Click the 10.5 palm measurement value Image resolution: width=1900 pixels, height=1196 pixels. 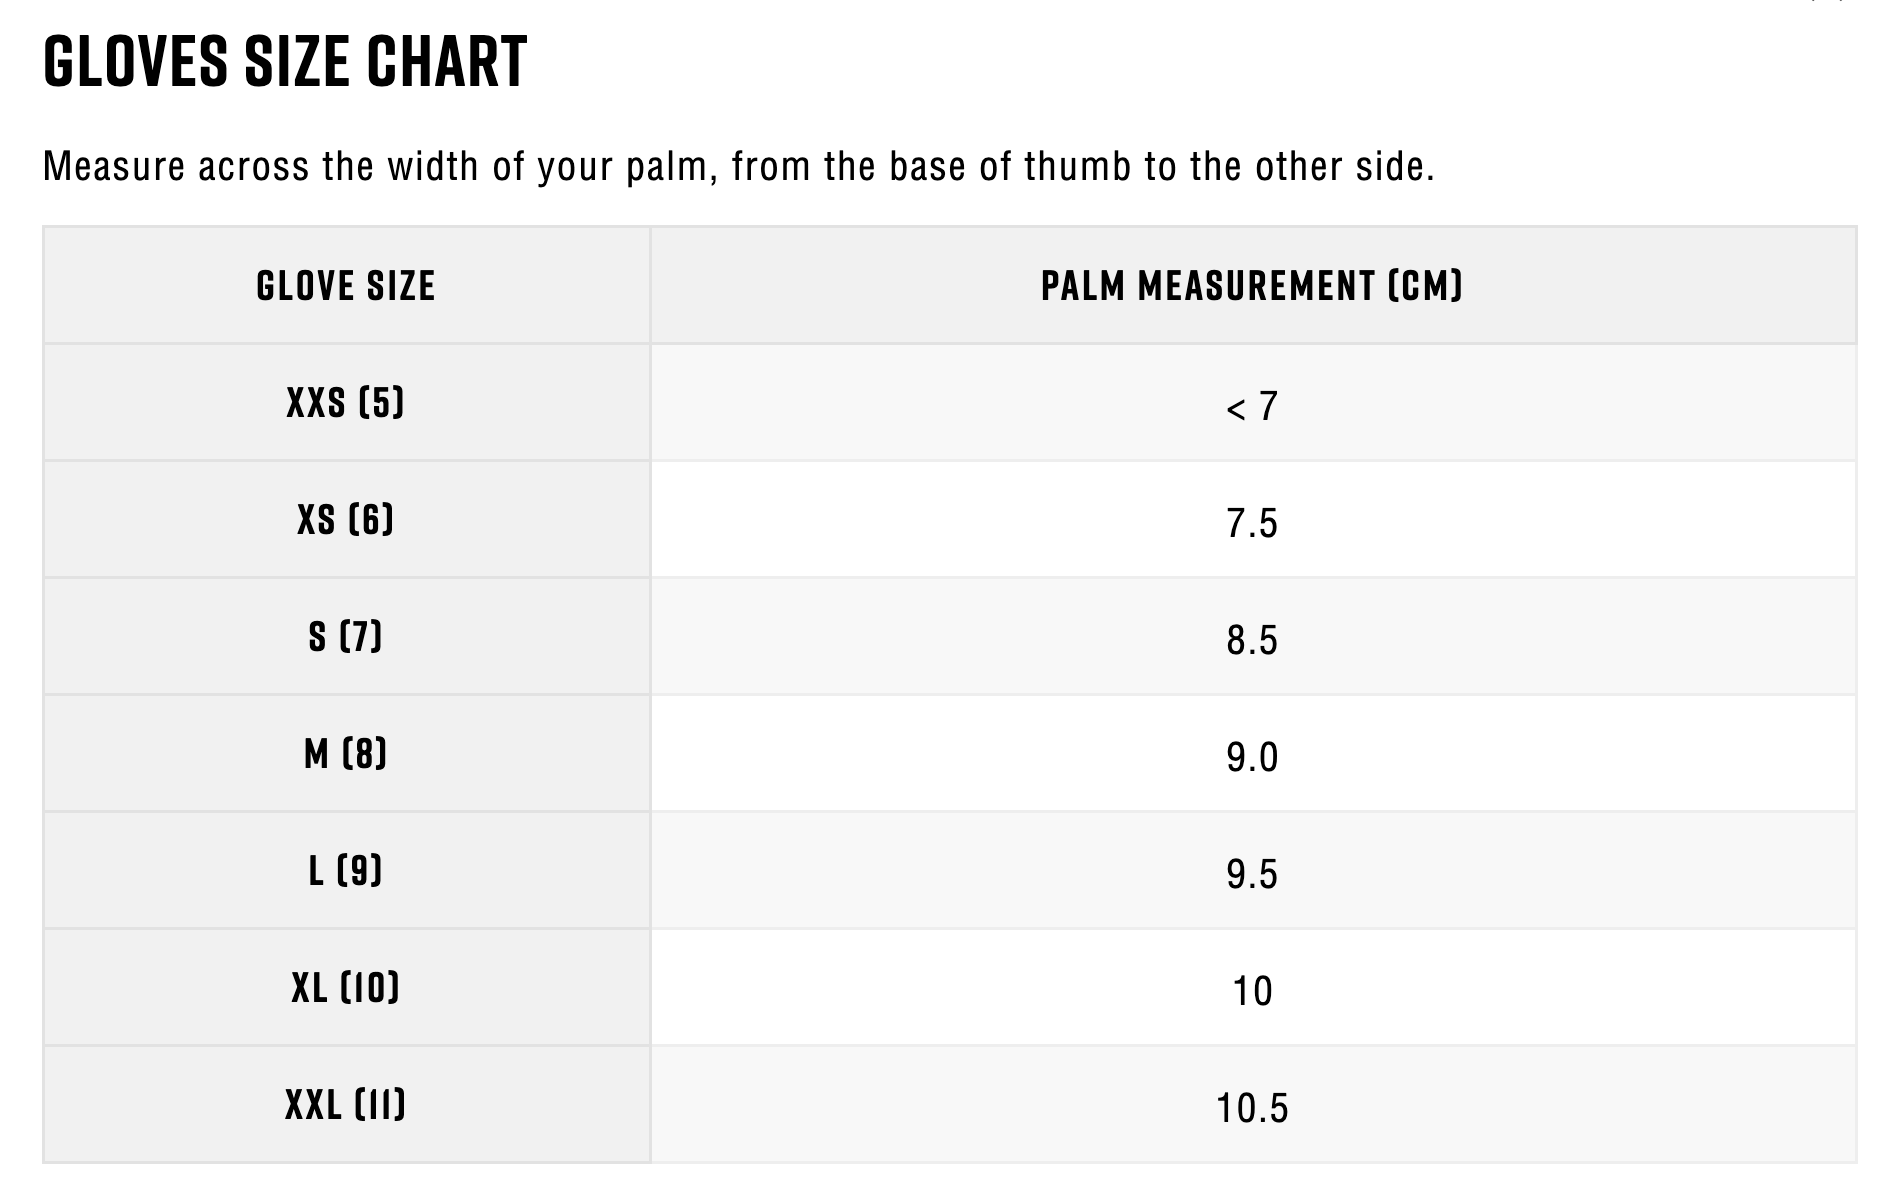1252,1109
